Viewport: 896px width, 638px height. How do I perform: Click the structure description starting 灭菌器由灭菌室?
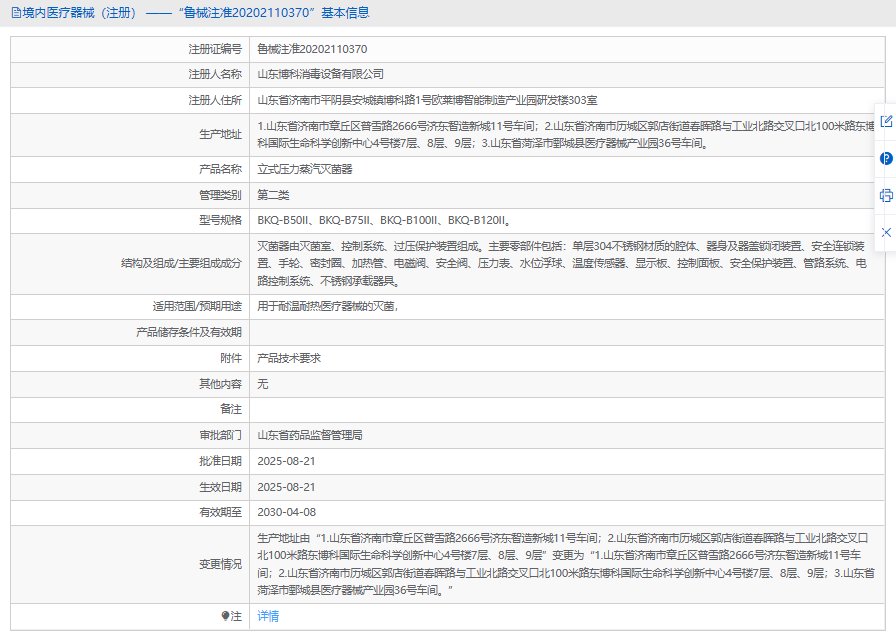(562, 264)
